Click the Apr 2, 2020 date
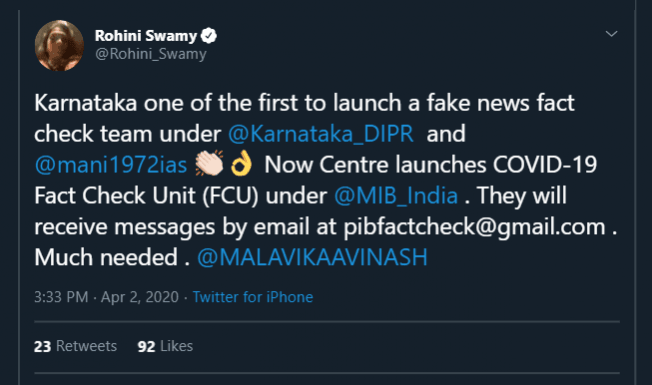Screen dimensions: 652x385 140,297
